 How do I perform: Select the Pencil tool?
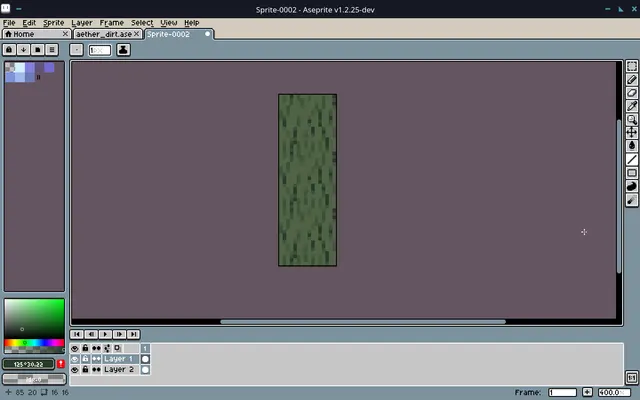[632, 80]
